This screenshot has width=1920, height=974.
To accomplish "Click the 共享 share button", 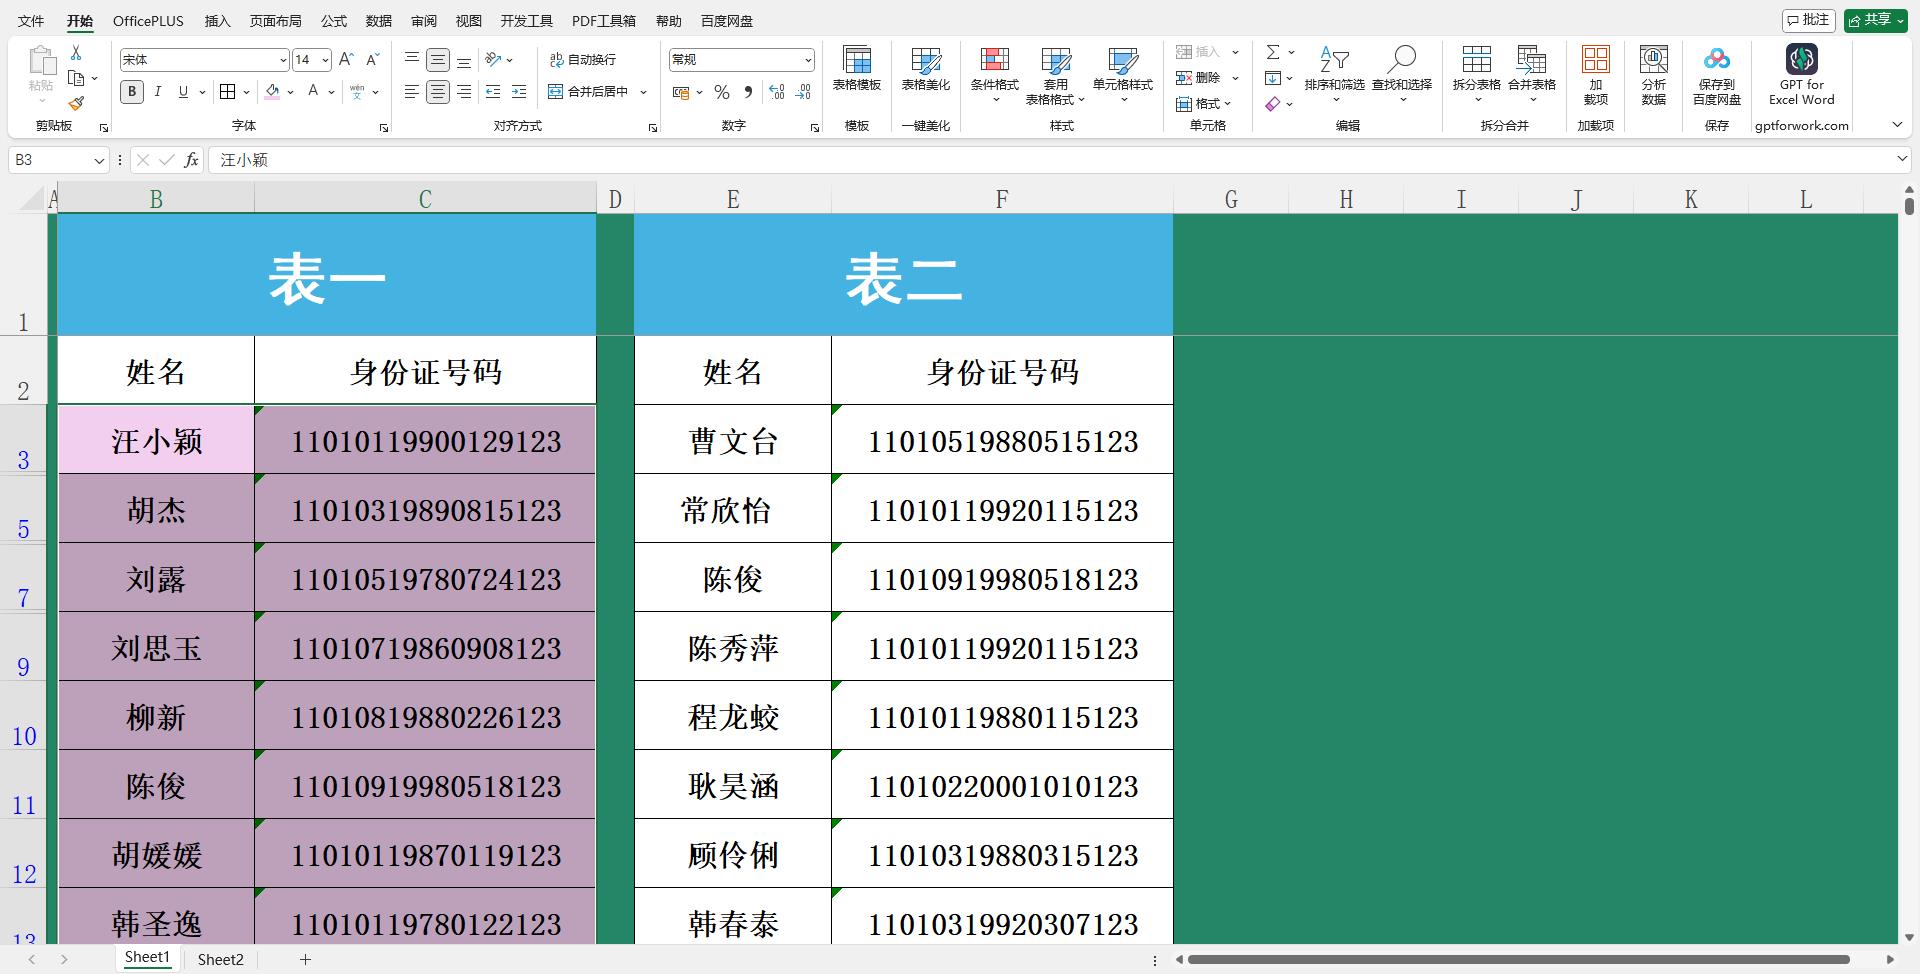I will (1875, 20).
